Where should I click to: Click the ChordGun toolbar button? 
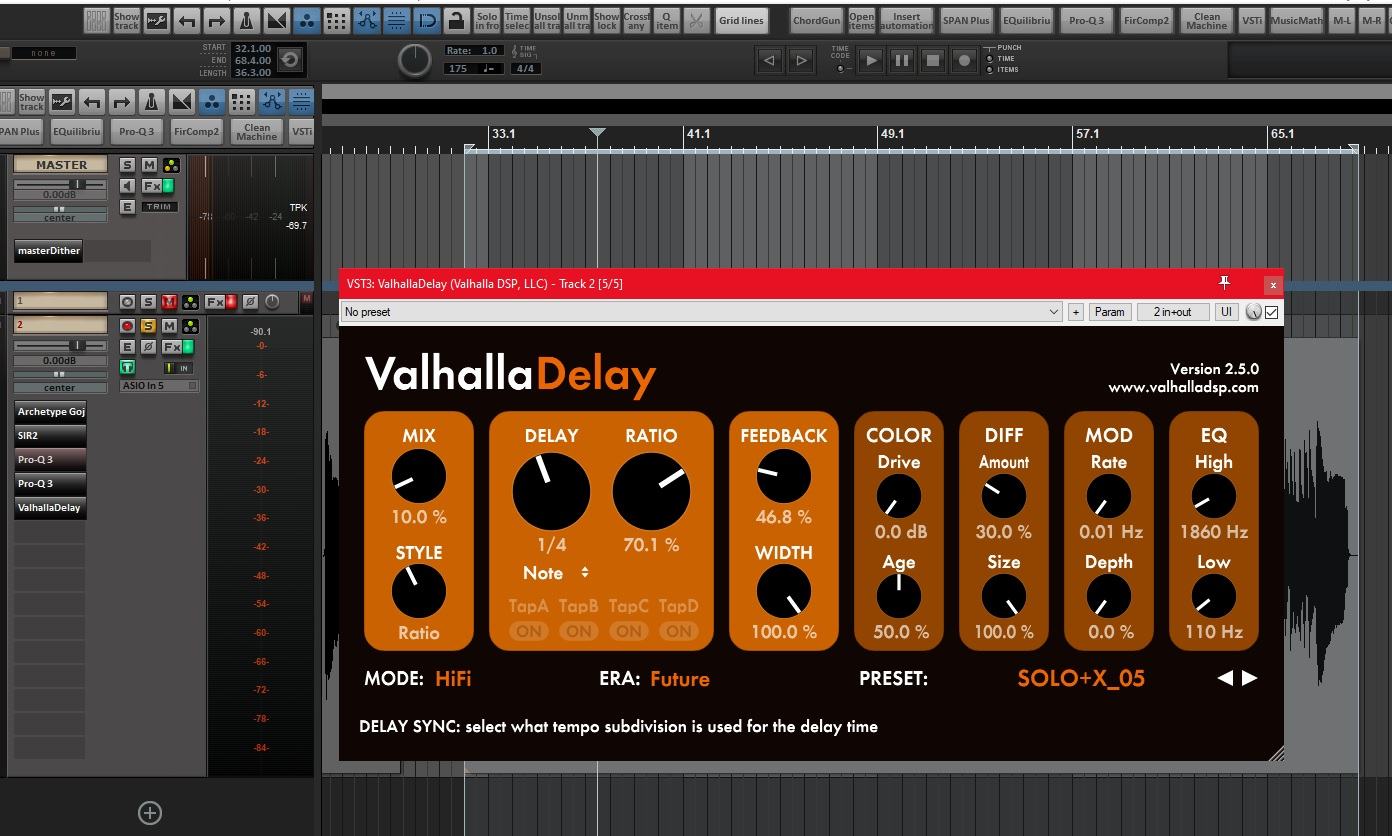pos(816,20)
